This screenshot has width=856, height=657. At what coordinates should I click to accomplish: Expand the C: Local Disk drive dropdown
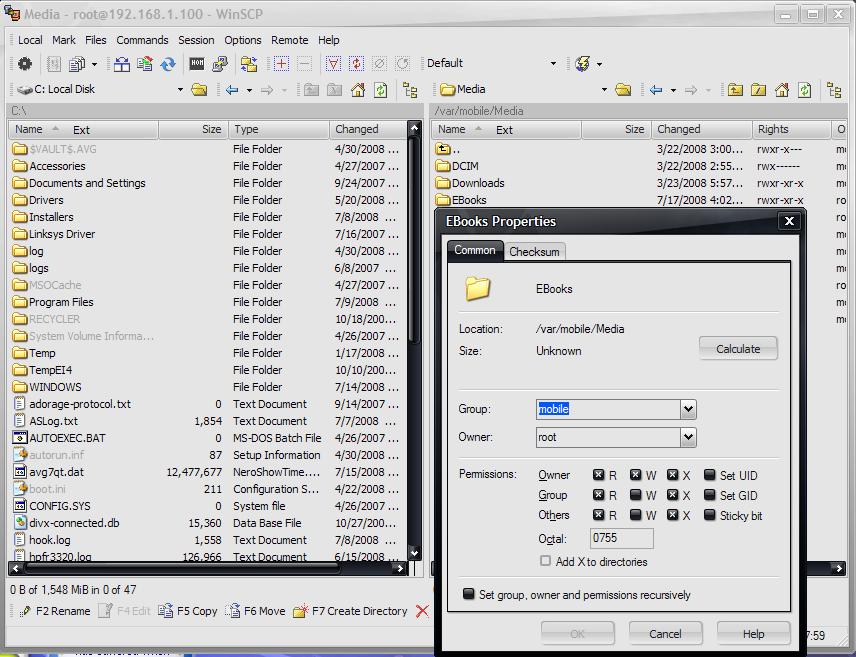click(x=180, y=90)
